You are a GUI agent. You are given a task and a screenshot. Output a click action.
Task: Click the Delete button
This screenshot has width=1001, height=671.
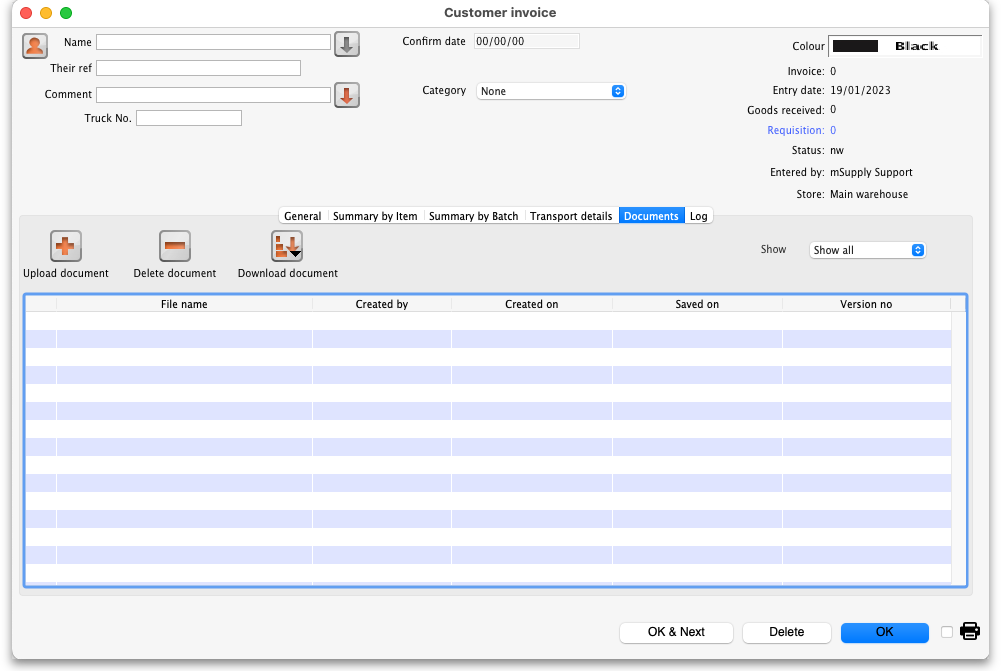786,632
